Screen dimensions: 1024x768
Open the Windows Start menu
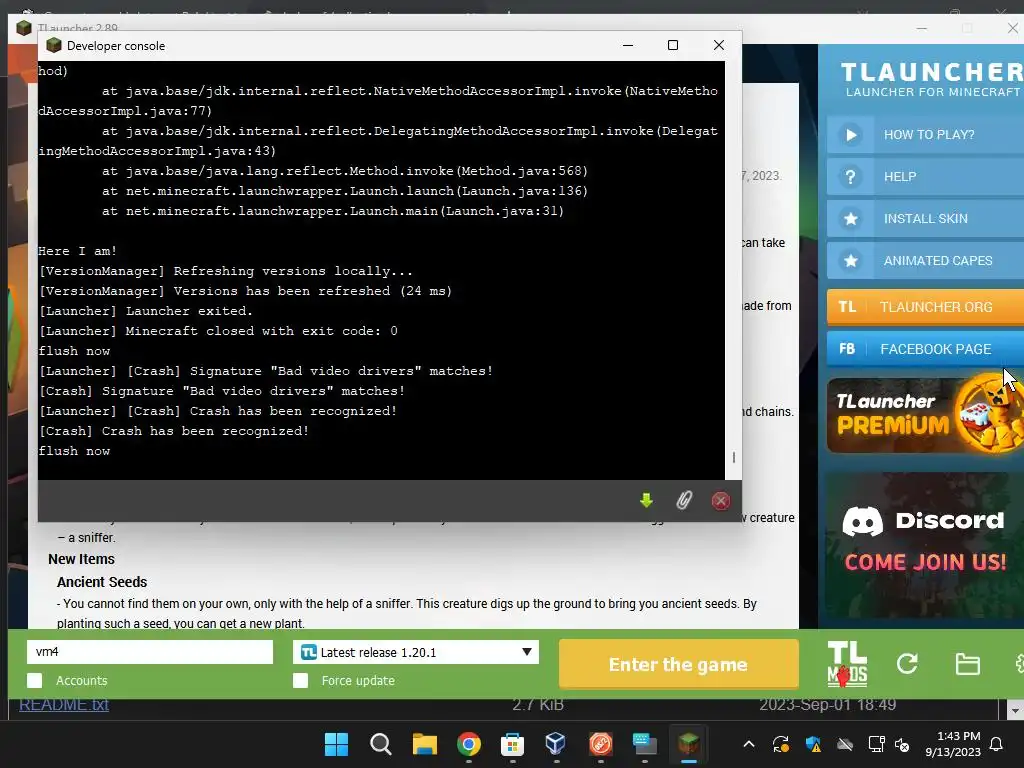click(336, 744)
